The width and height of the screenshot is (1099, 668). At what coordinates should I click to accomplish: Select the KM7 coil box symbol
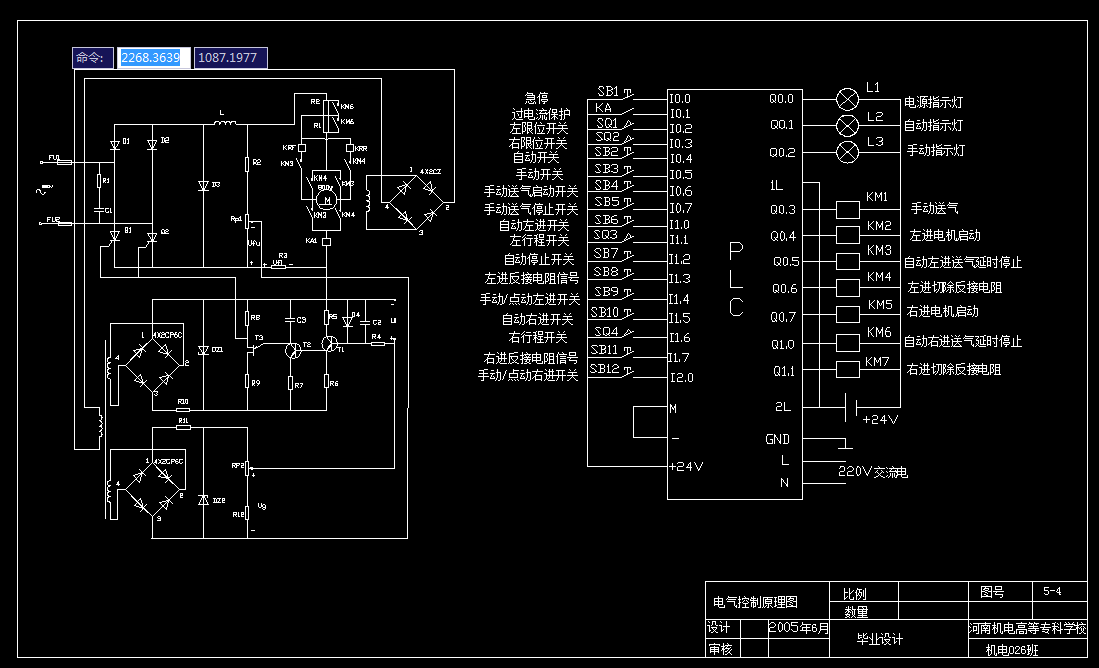(847, 369)
